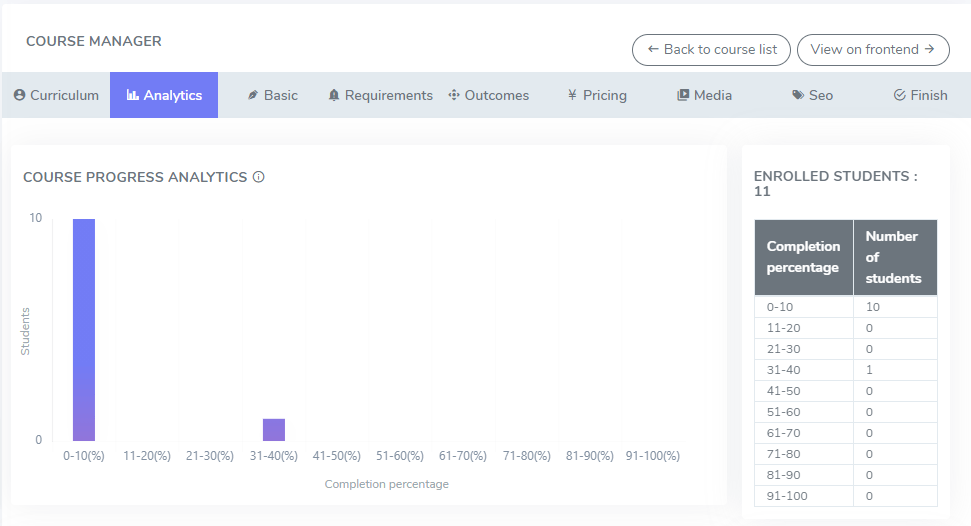Click the info icon beside Course Progress Analytics

click(259, 177)
